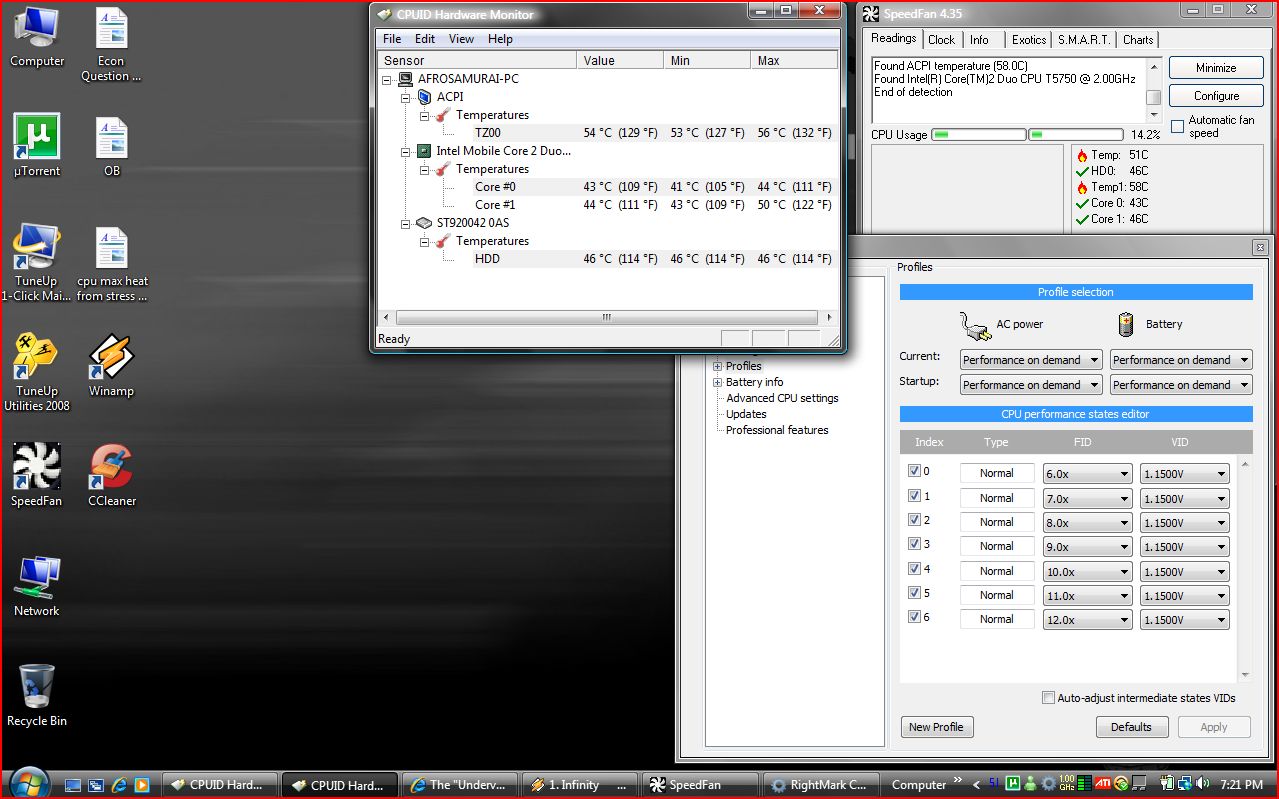Open Windows Media Player from Quick Launch

point(142,785)
